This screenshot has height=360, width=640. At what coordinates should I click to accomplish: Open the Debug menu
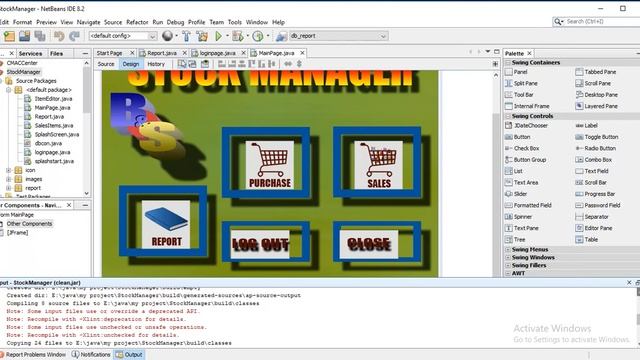pos(176,22)
